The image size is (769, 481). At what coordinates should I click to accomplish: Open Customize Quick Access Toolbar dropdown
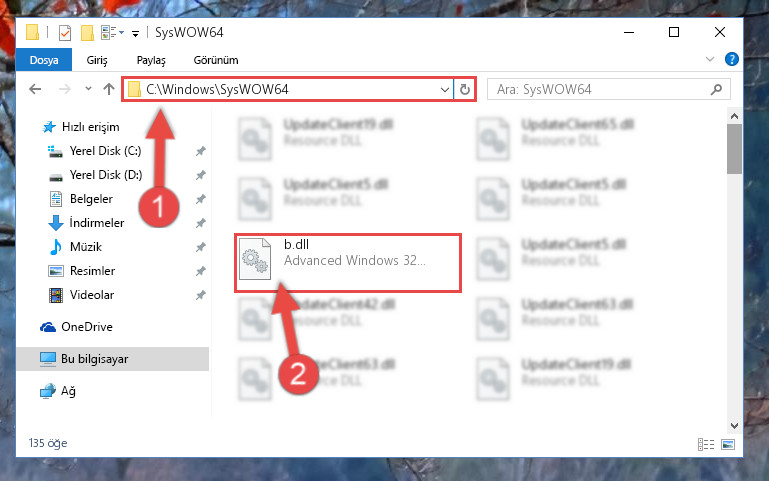pos(135,33)
